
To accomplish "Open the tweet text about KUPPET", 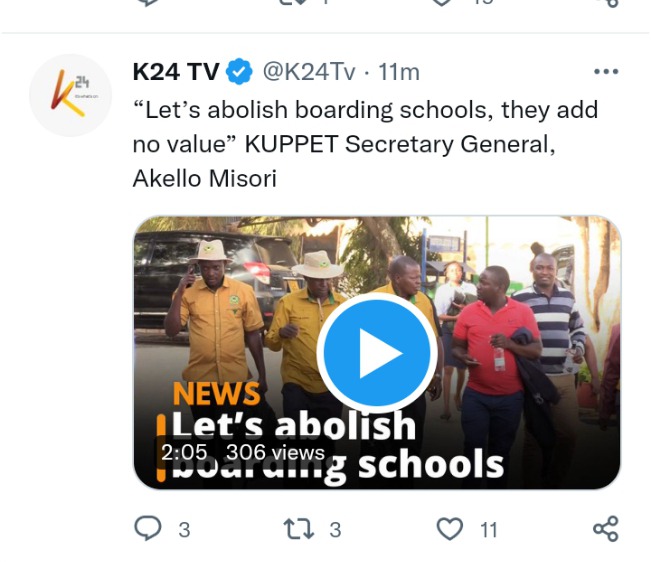I will pos(365,144).
